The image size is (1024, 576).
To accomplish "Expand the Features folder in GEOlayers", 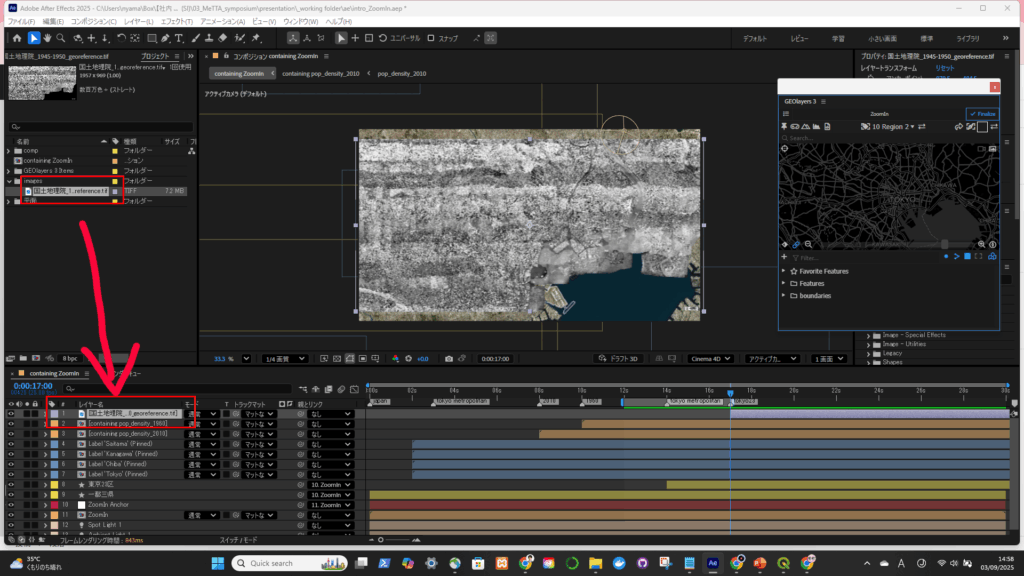I will click(783, 283).
